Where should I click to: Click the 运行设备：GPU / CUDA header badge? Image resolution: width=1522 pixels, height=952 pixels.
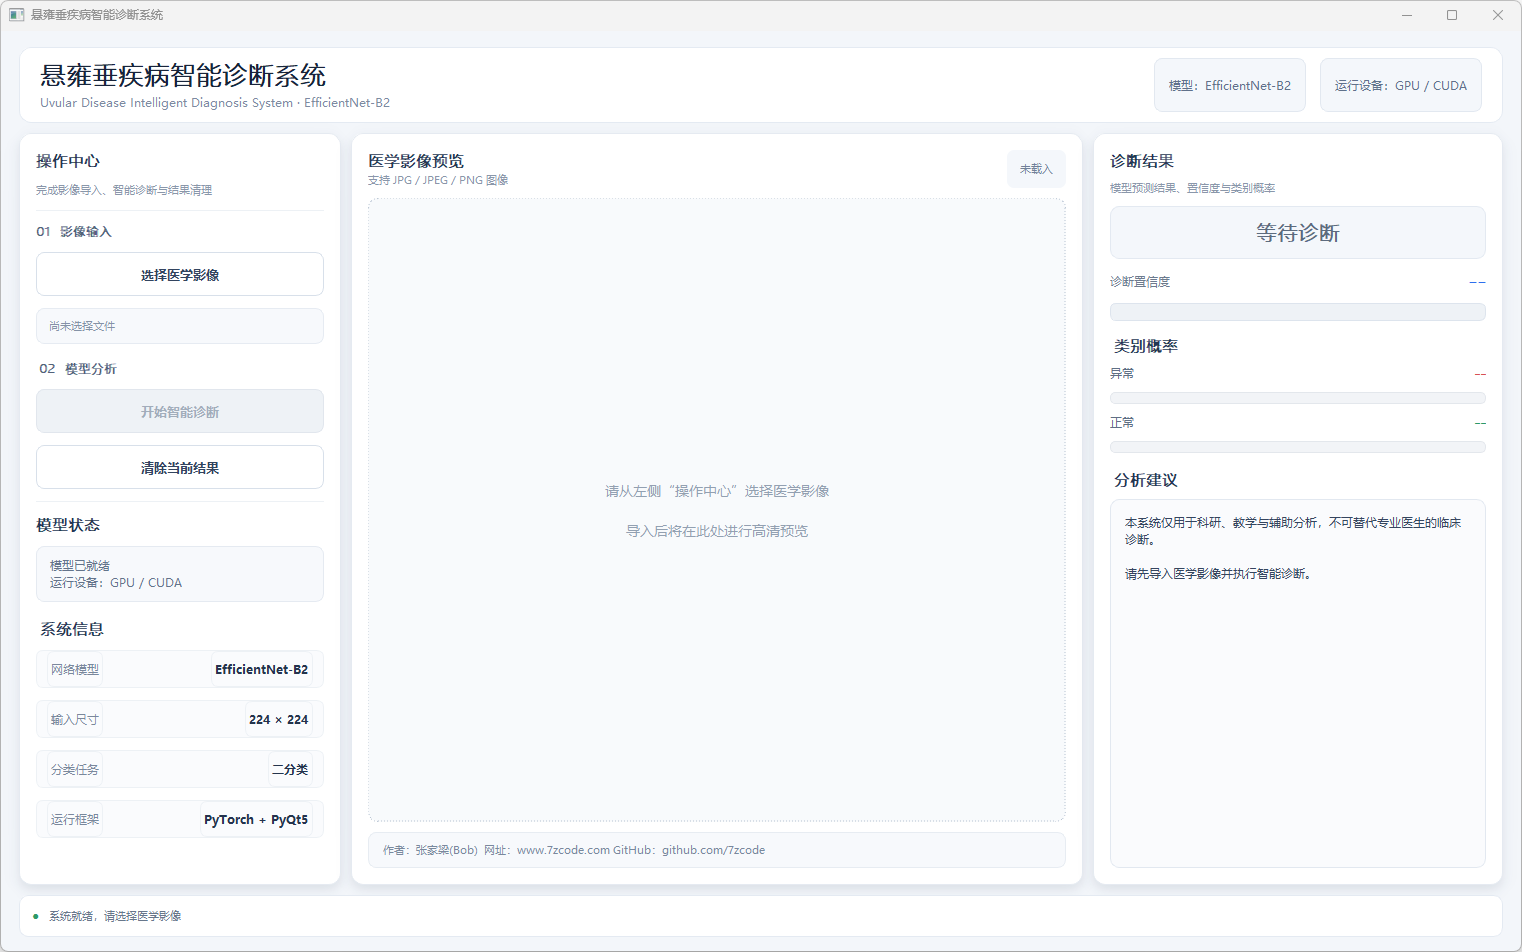tap(1401, 85)
